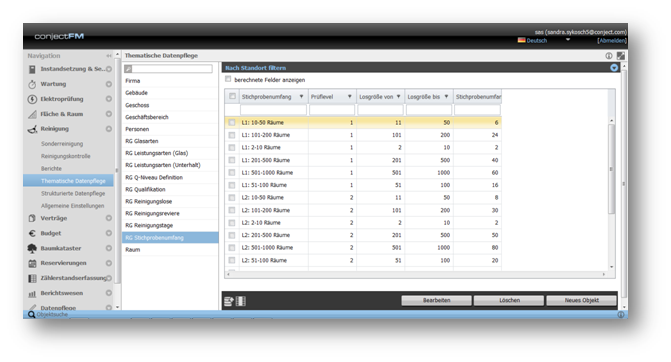Collapse the Reinigung navigation group
The width and height of the screenshot is (671, 362).
pyautogui.click(x=109, y=129)
